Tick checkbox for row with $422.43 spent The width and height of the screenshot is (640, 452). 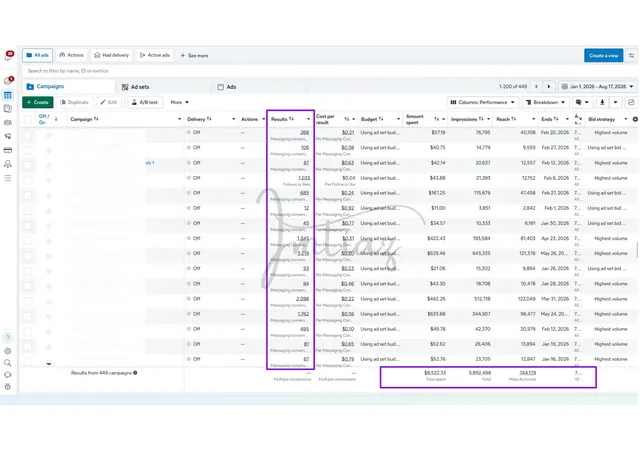click(x=28, y=240)
